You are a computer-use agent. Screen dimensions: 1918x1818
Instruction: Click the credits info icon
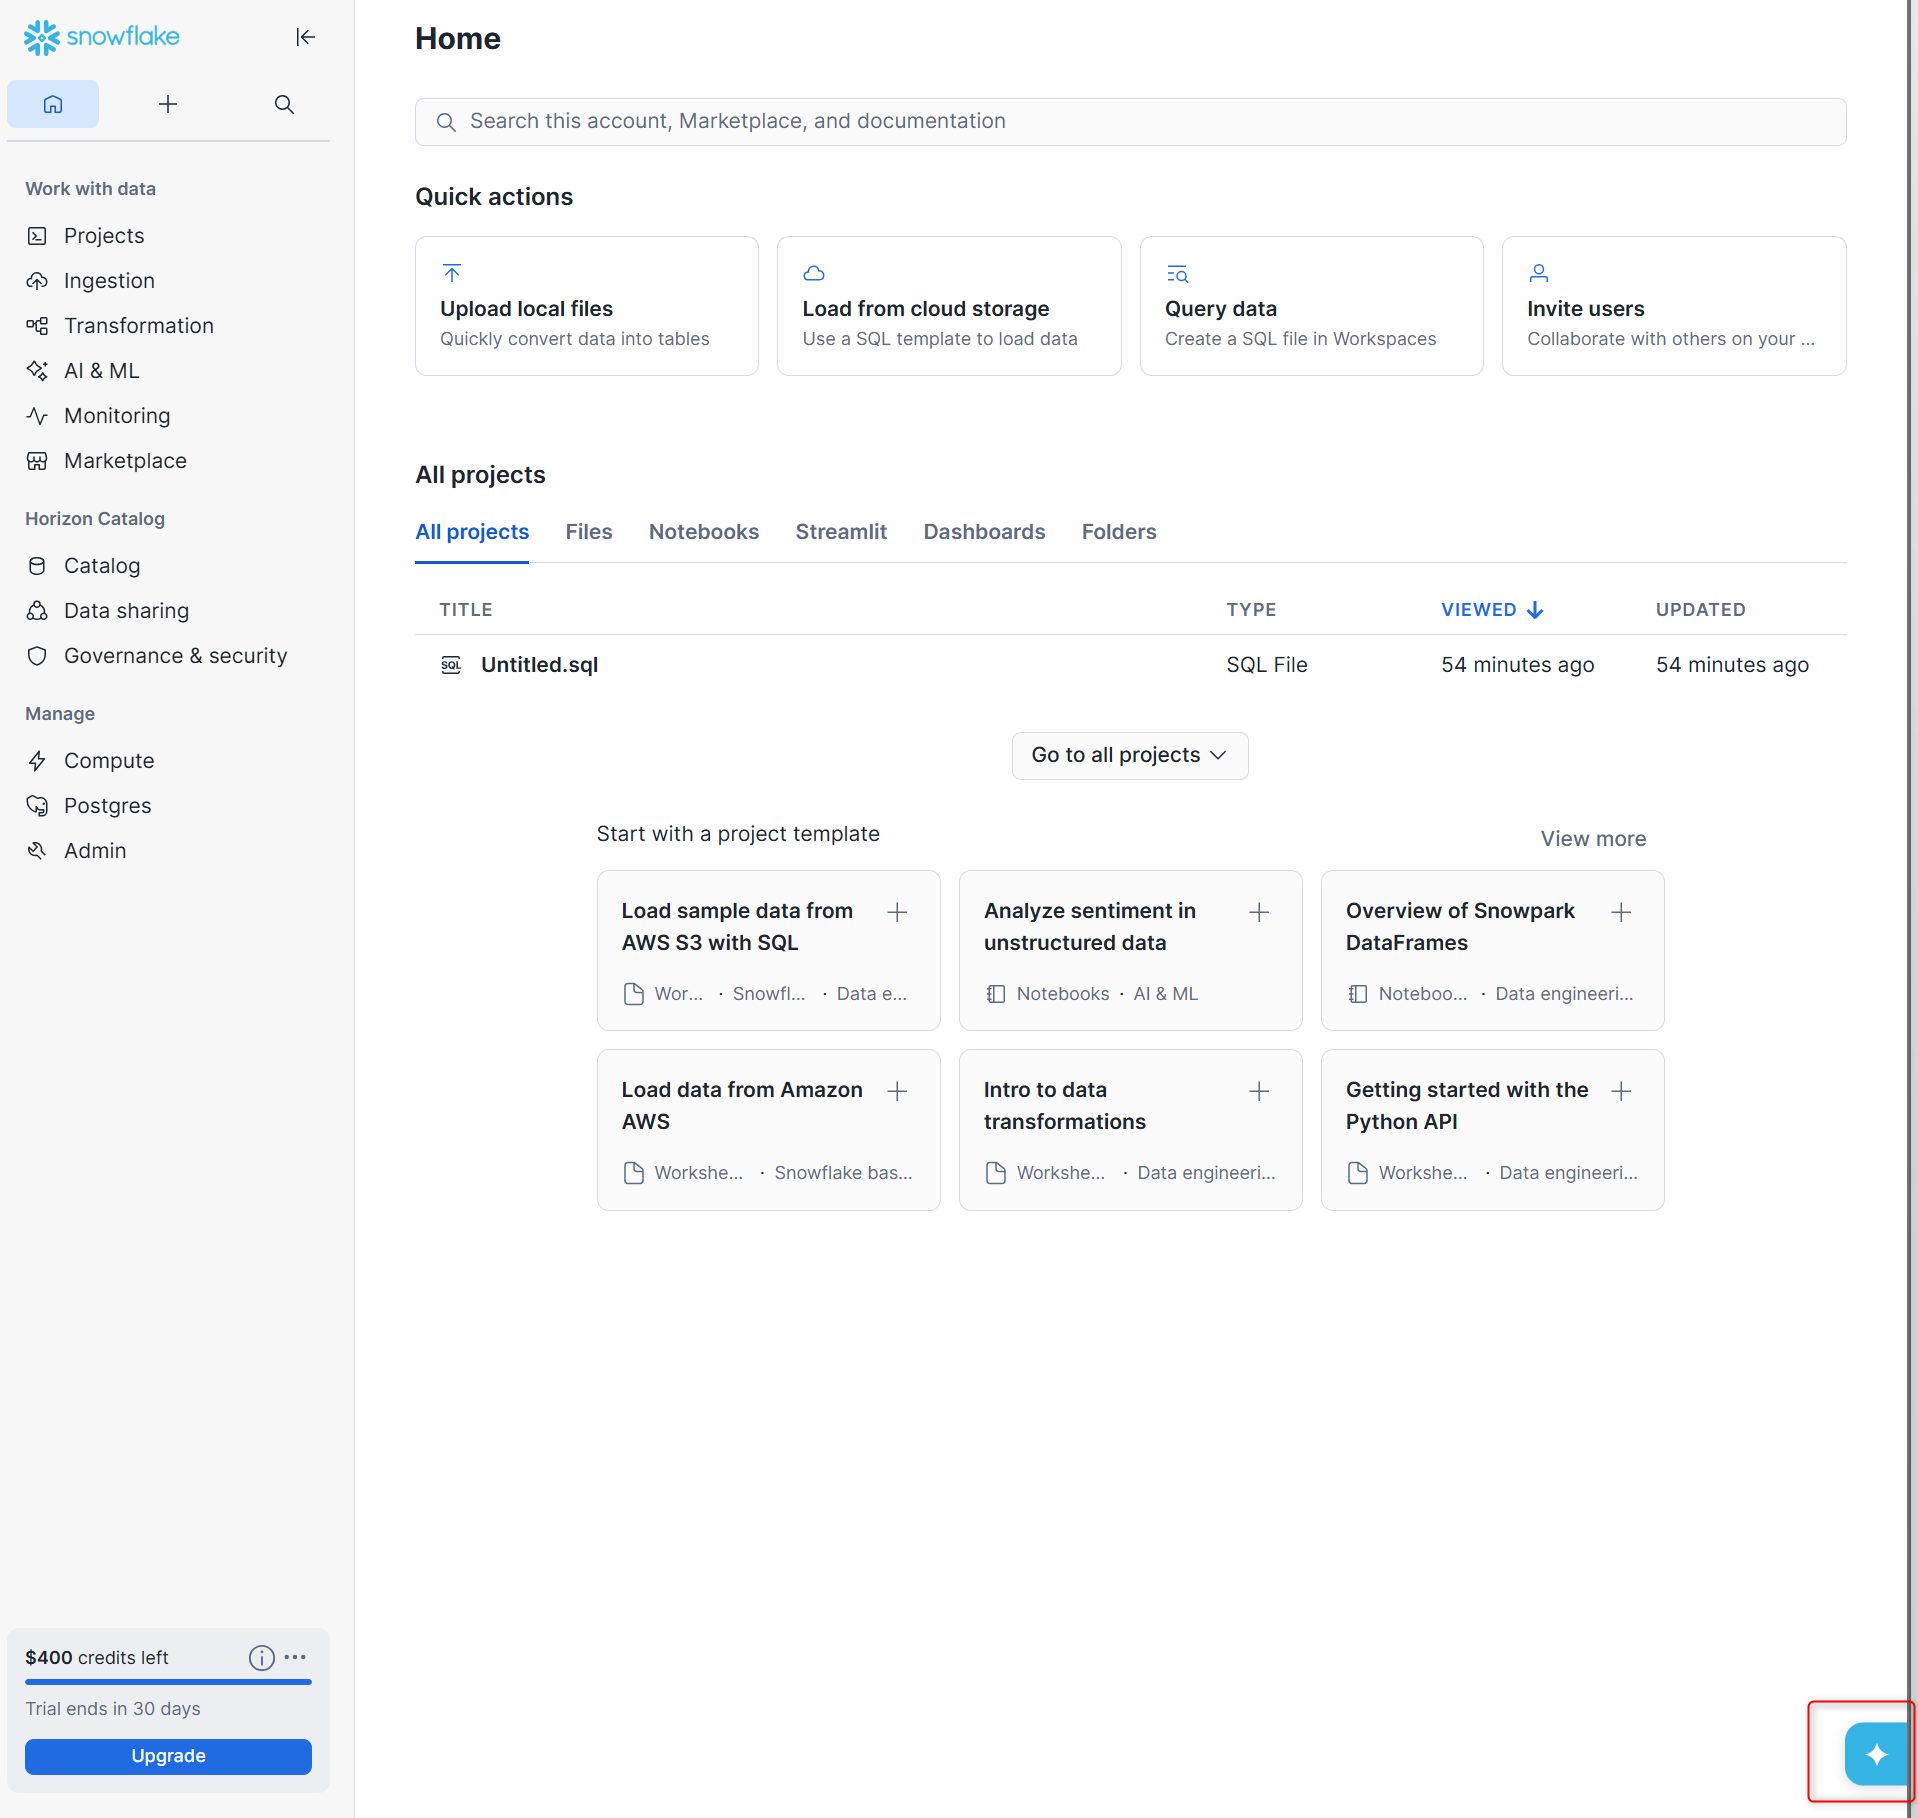261,1658
